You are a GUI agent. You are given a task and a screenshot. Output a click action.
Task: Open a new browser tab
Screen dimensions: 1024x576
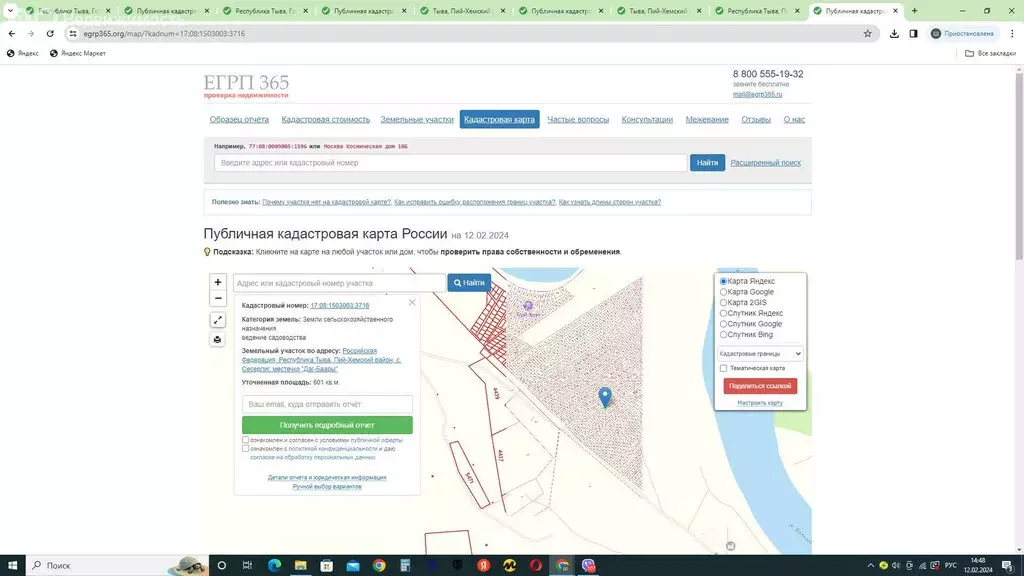point(914,10)
